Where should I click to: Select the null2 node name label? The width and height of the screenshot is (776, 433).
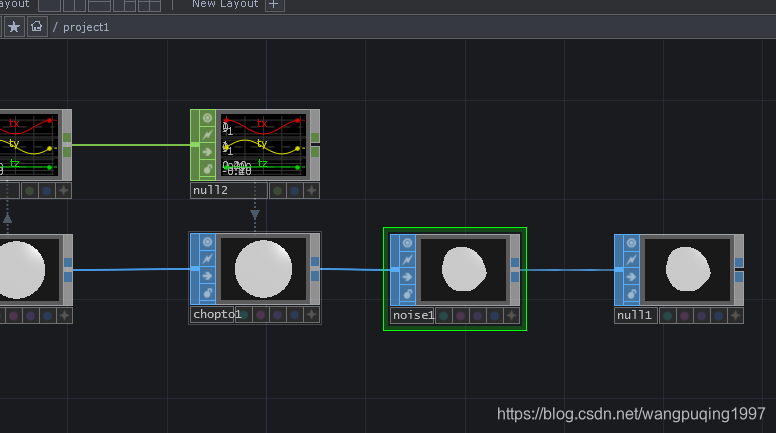click(229, 191)
